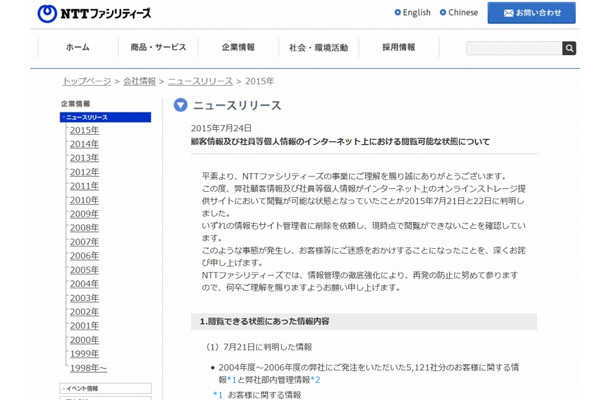The height and width of the screenshot is (400, 610).
Task: Open 2015年 in the sidebar
Action: tap(84, 130)
